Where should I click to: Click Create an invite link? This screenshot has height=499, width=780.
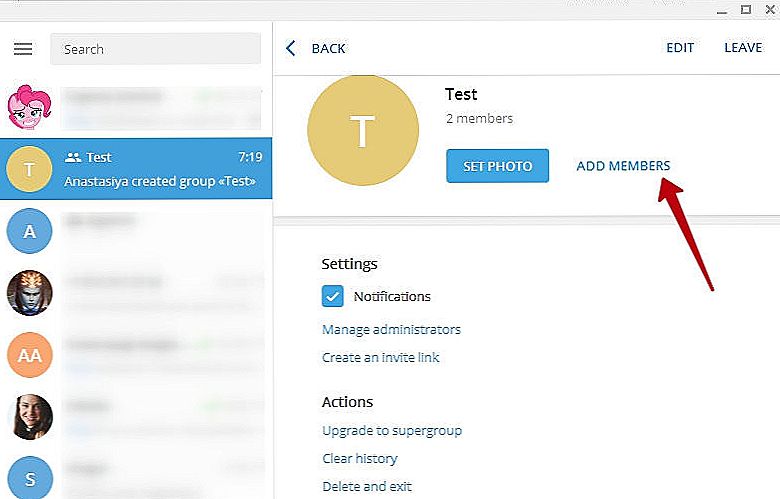(380, 357)
